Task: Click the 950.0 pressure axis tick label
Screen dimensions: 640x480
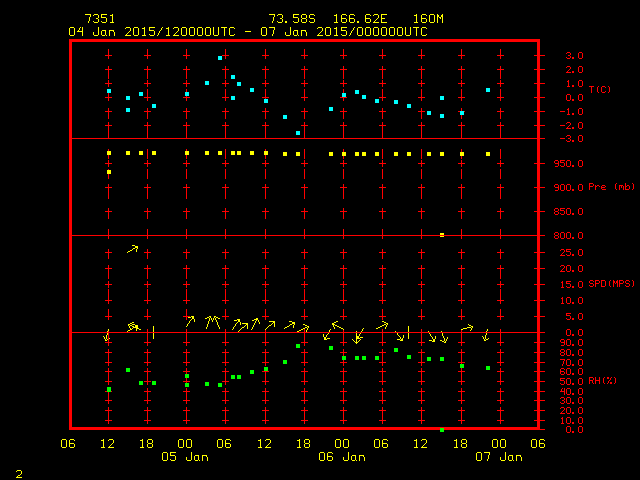Action: coord(567,163)
